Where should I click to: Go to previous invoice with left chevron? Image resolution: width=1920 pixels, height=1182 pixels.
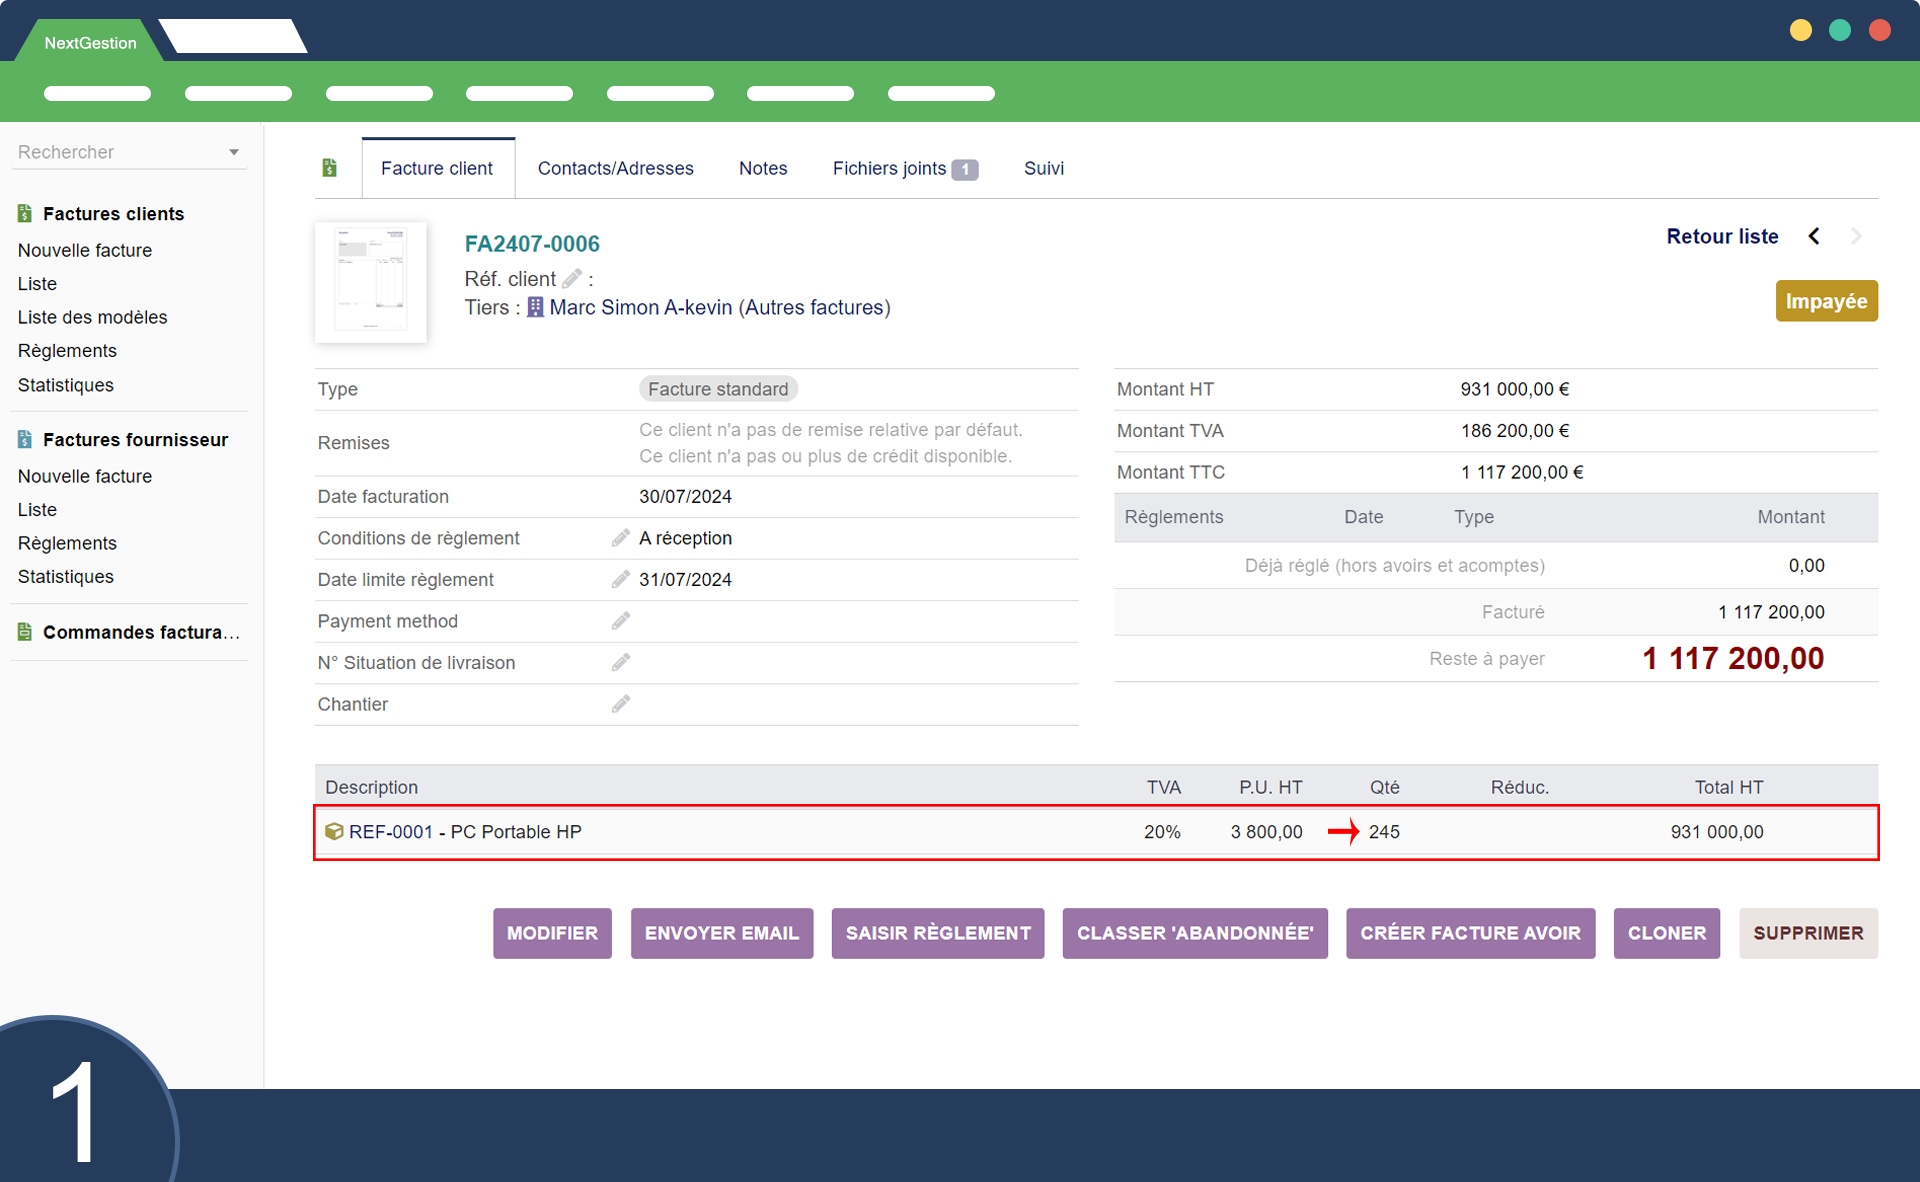tap(1814, 236)
